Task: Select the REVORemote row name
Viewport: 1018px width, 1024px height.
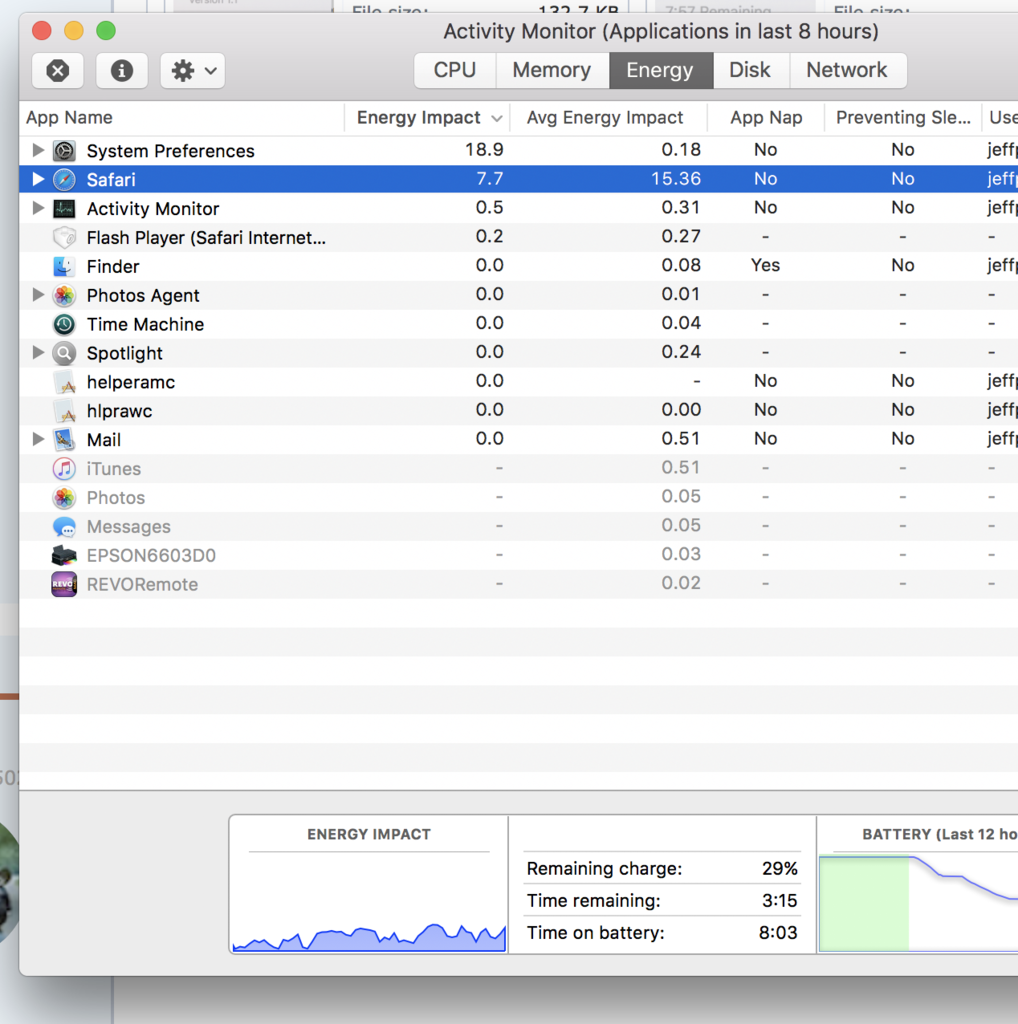Action: 142,584
